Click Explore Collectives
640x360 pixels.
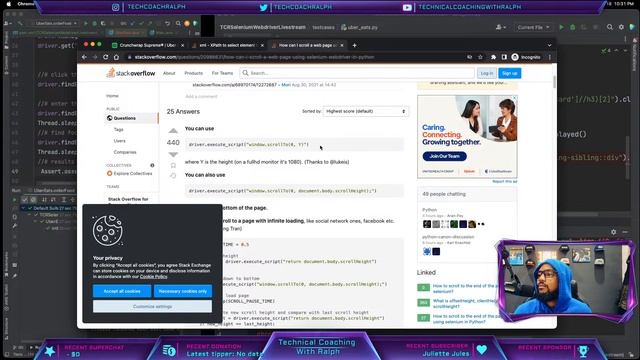[129, 173]
